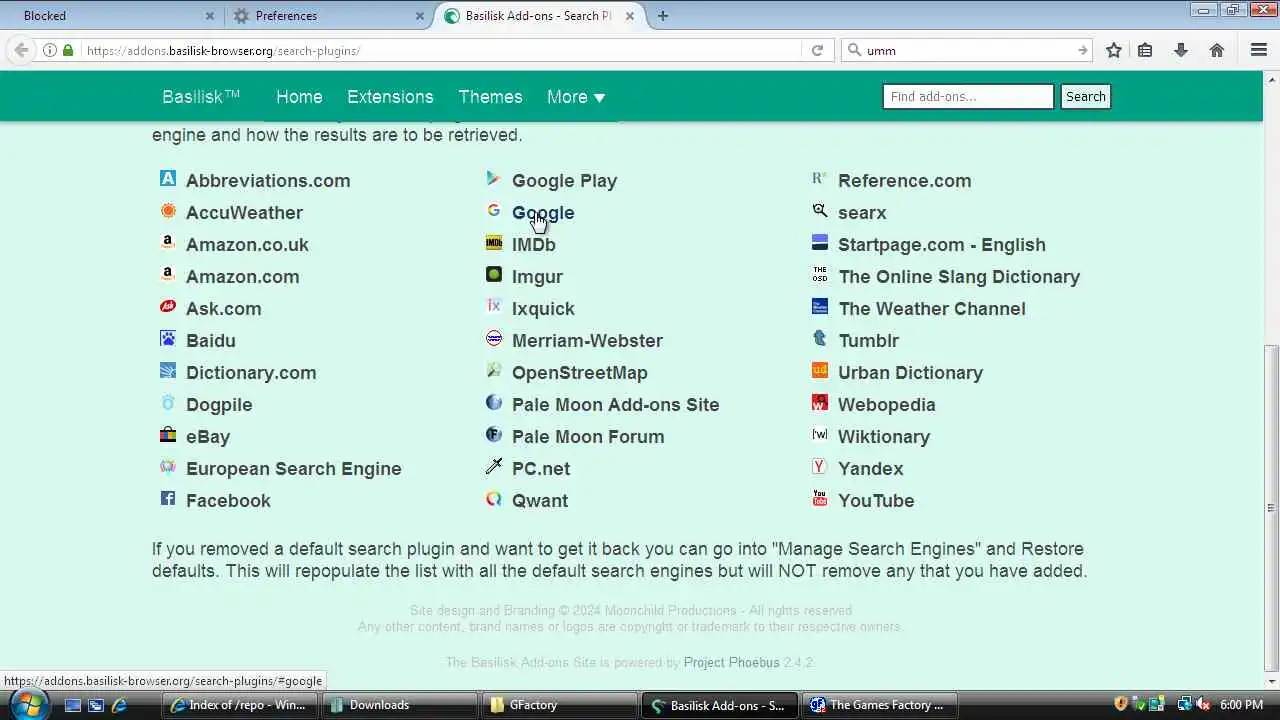Open the Wiktionary search plugin link
Image resolution: width=1280 pixels, height=720 pixels.
884,437
